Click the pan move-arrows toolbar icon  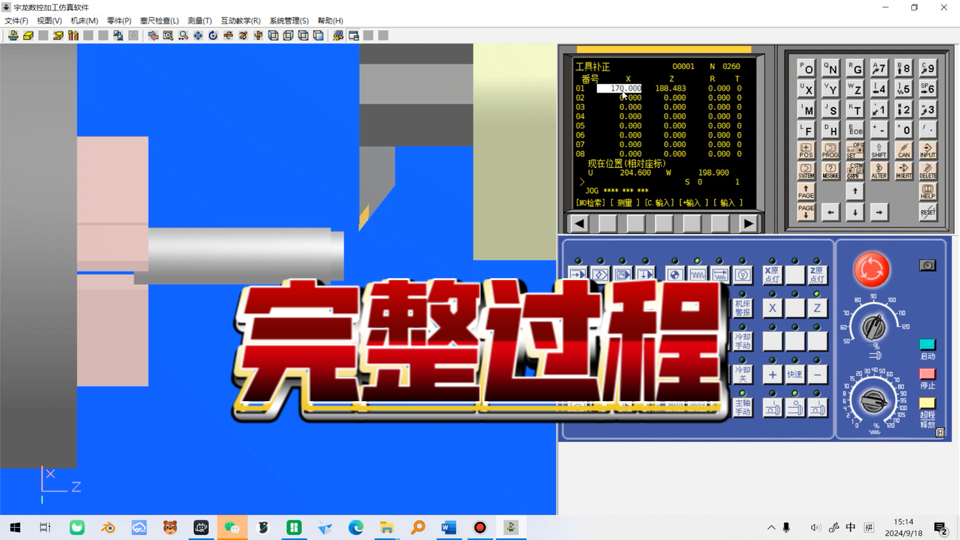coord(198,36)
